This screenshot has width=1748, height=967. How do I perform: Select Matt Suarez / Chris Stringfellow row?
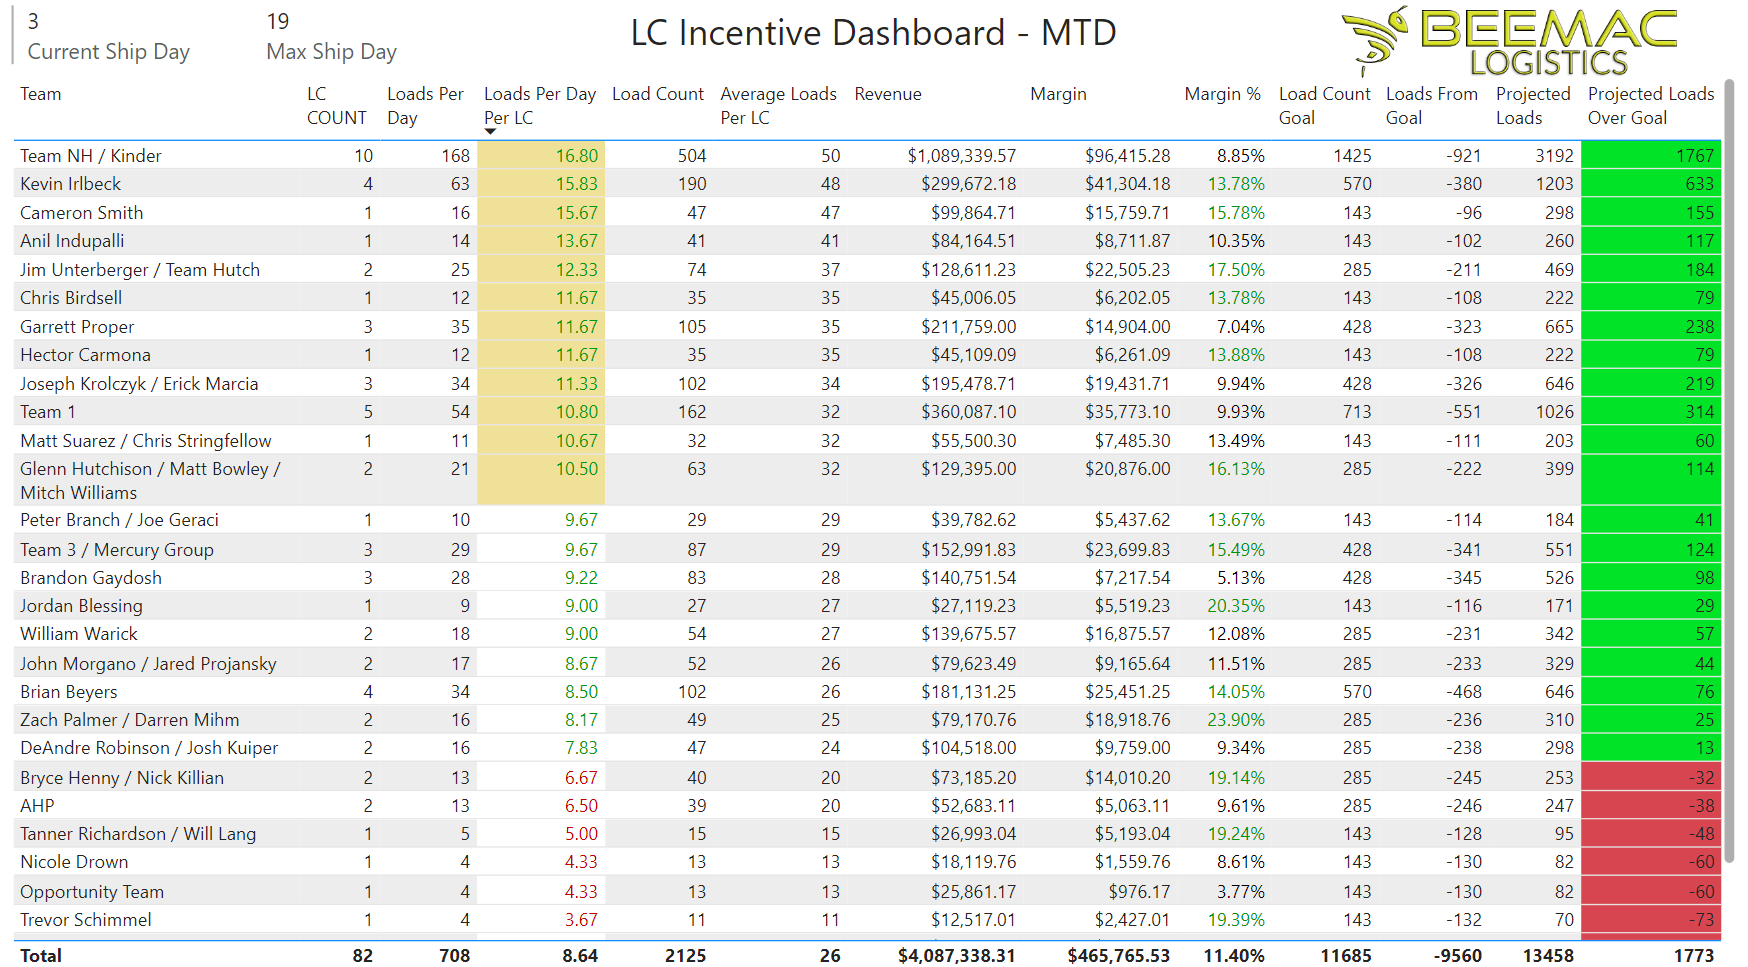tap(867, 441)
